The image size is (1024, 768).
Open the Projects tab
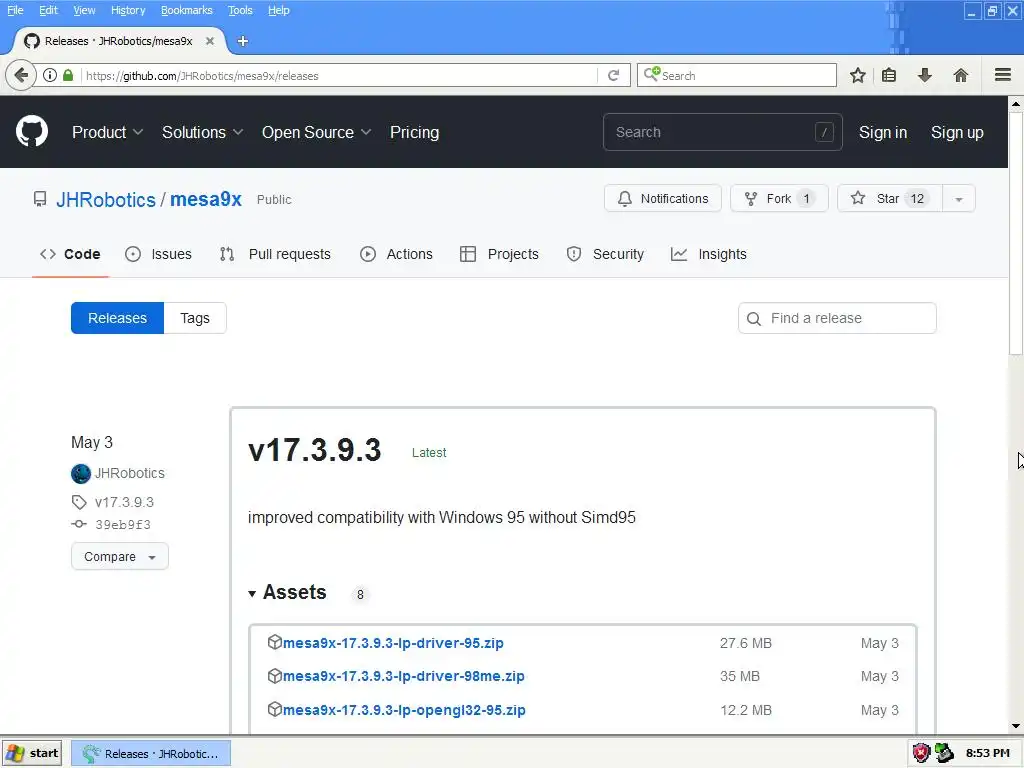click(500, 254)
